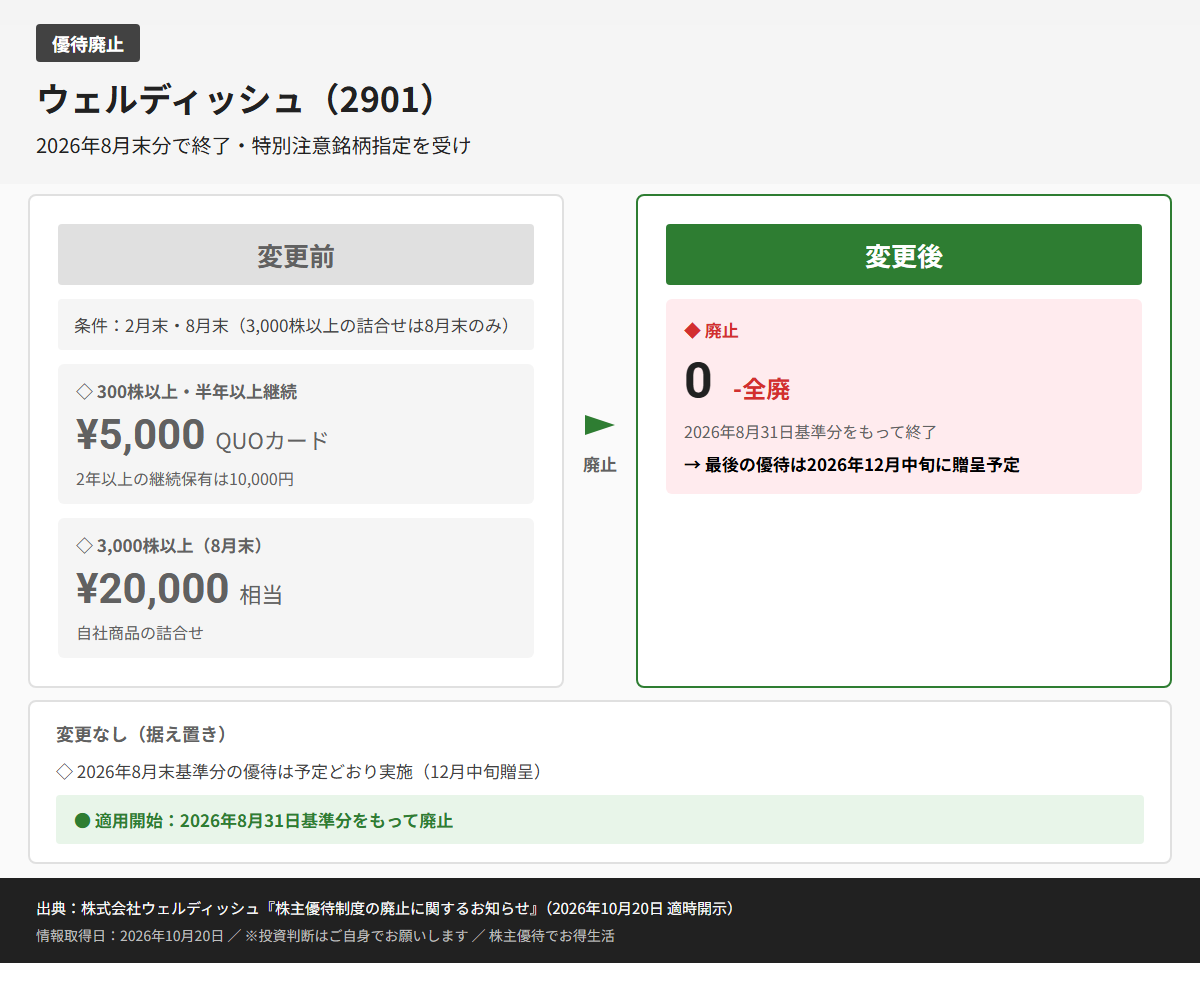Click the note 2年以上の継続保有は10,000円
Viewport: 1200px width, 987px height.
click(x=185, y=479)
